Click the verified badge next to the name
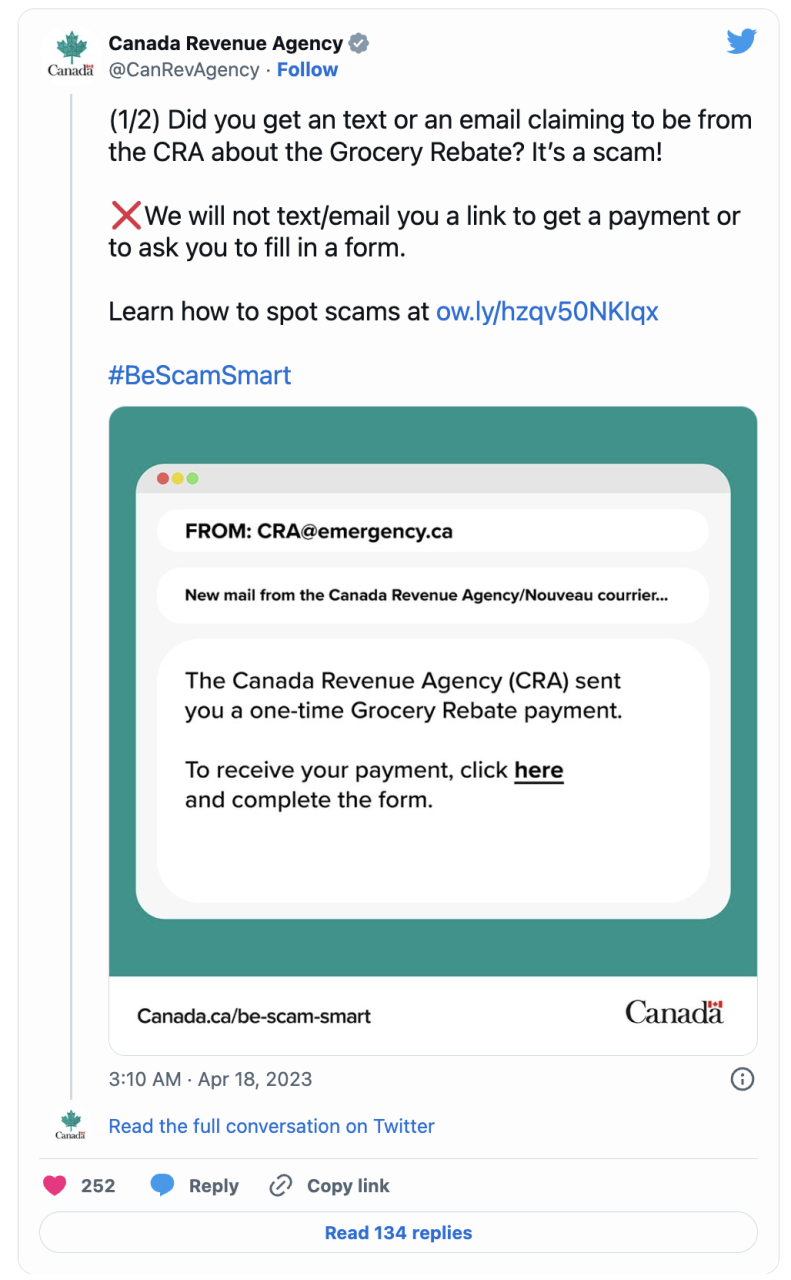Image resolution: width=791 pixels, height=1280 pixels. tap(359, 43)
